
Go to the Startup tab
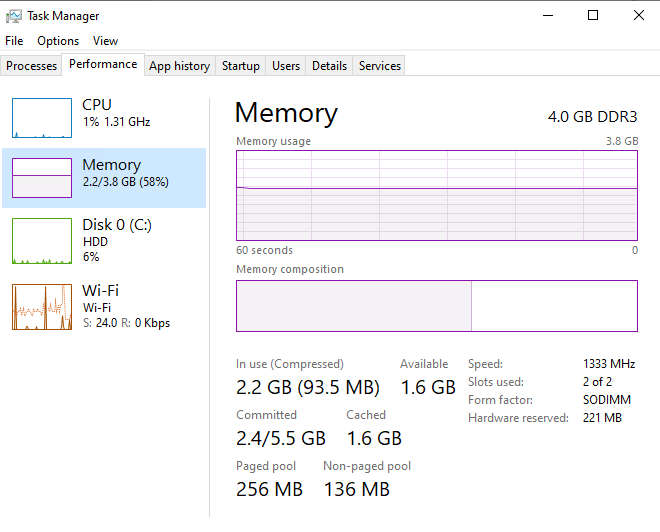tap(241, 66)
